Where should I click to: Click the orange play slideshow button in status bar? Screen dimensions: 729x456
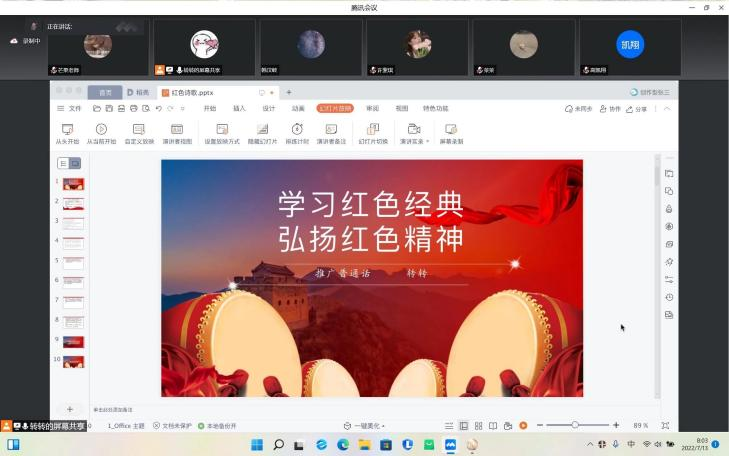tap(523, 425)
